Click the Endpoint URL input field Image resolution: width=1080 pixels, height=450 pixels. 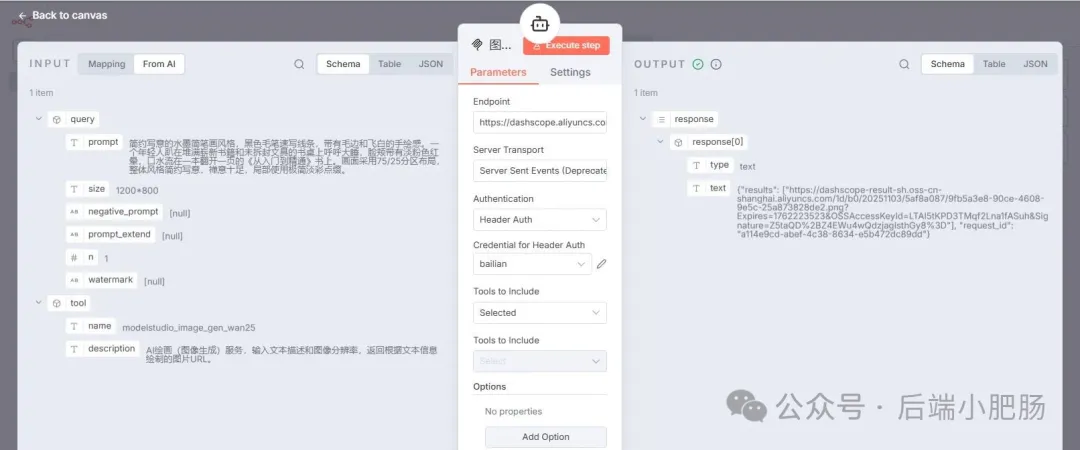tap(539, 122)
